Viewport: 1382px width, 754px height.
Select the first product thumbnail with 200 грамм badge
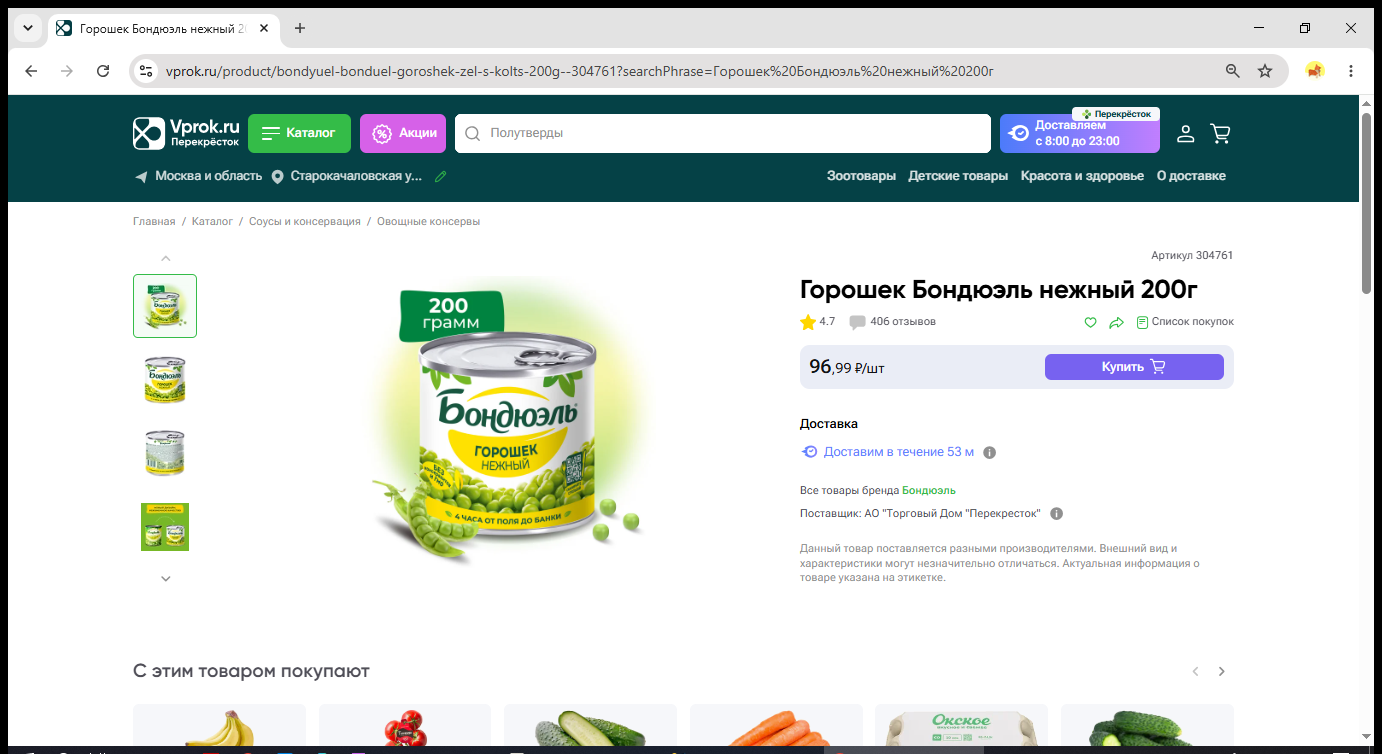[x=165, y=306]
